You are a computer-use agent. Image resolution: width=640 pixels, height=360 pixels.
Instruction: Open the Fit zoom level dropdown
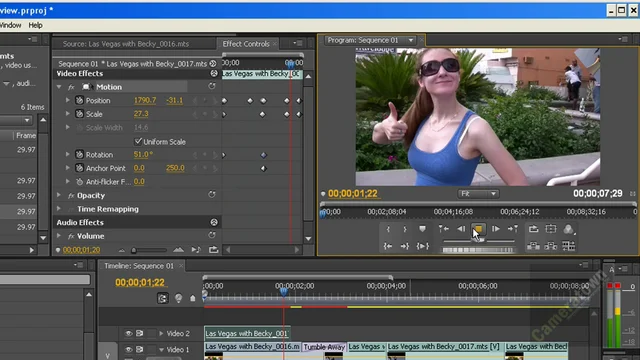pos(478,193)
